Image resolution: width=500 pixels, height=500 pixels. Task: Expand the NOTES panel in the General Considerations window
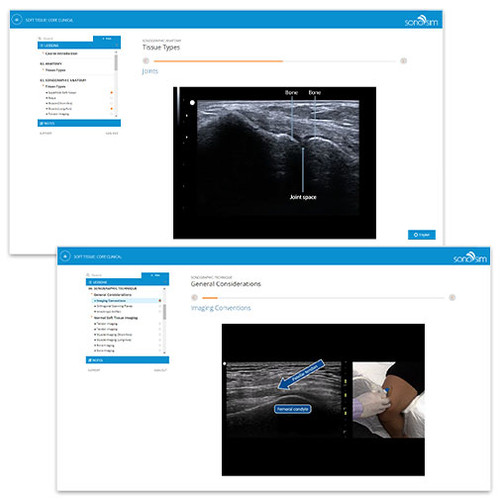(x=127, y=360)
